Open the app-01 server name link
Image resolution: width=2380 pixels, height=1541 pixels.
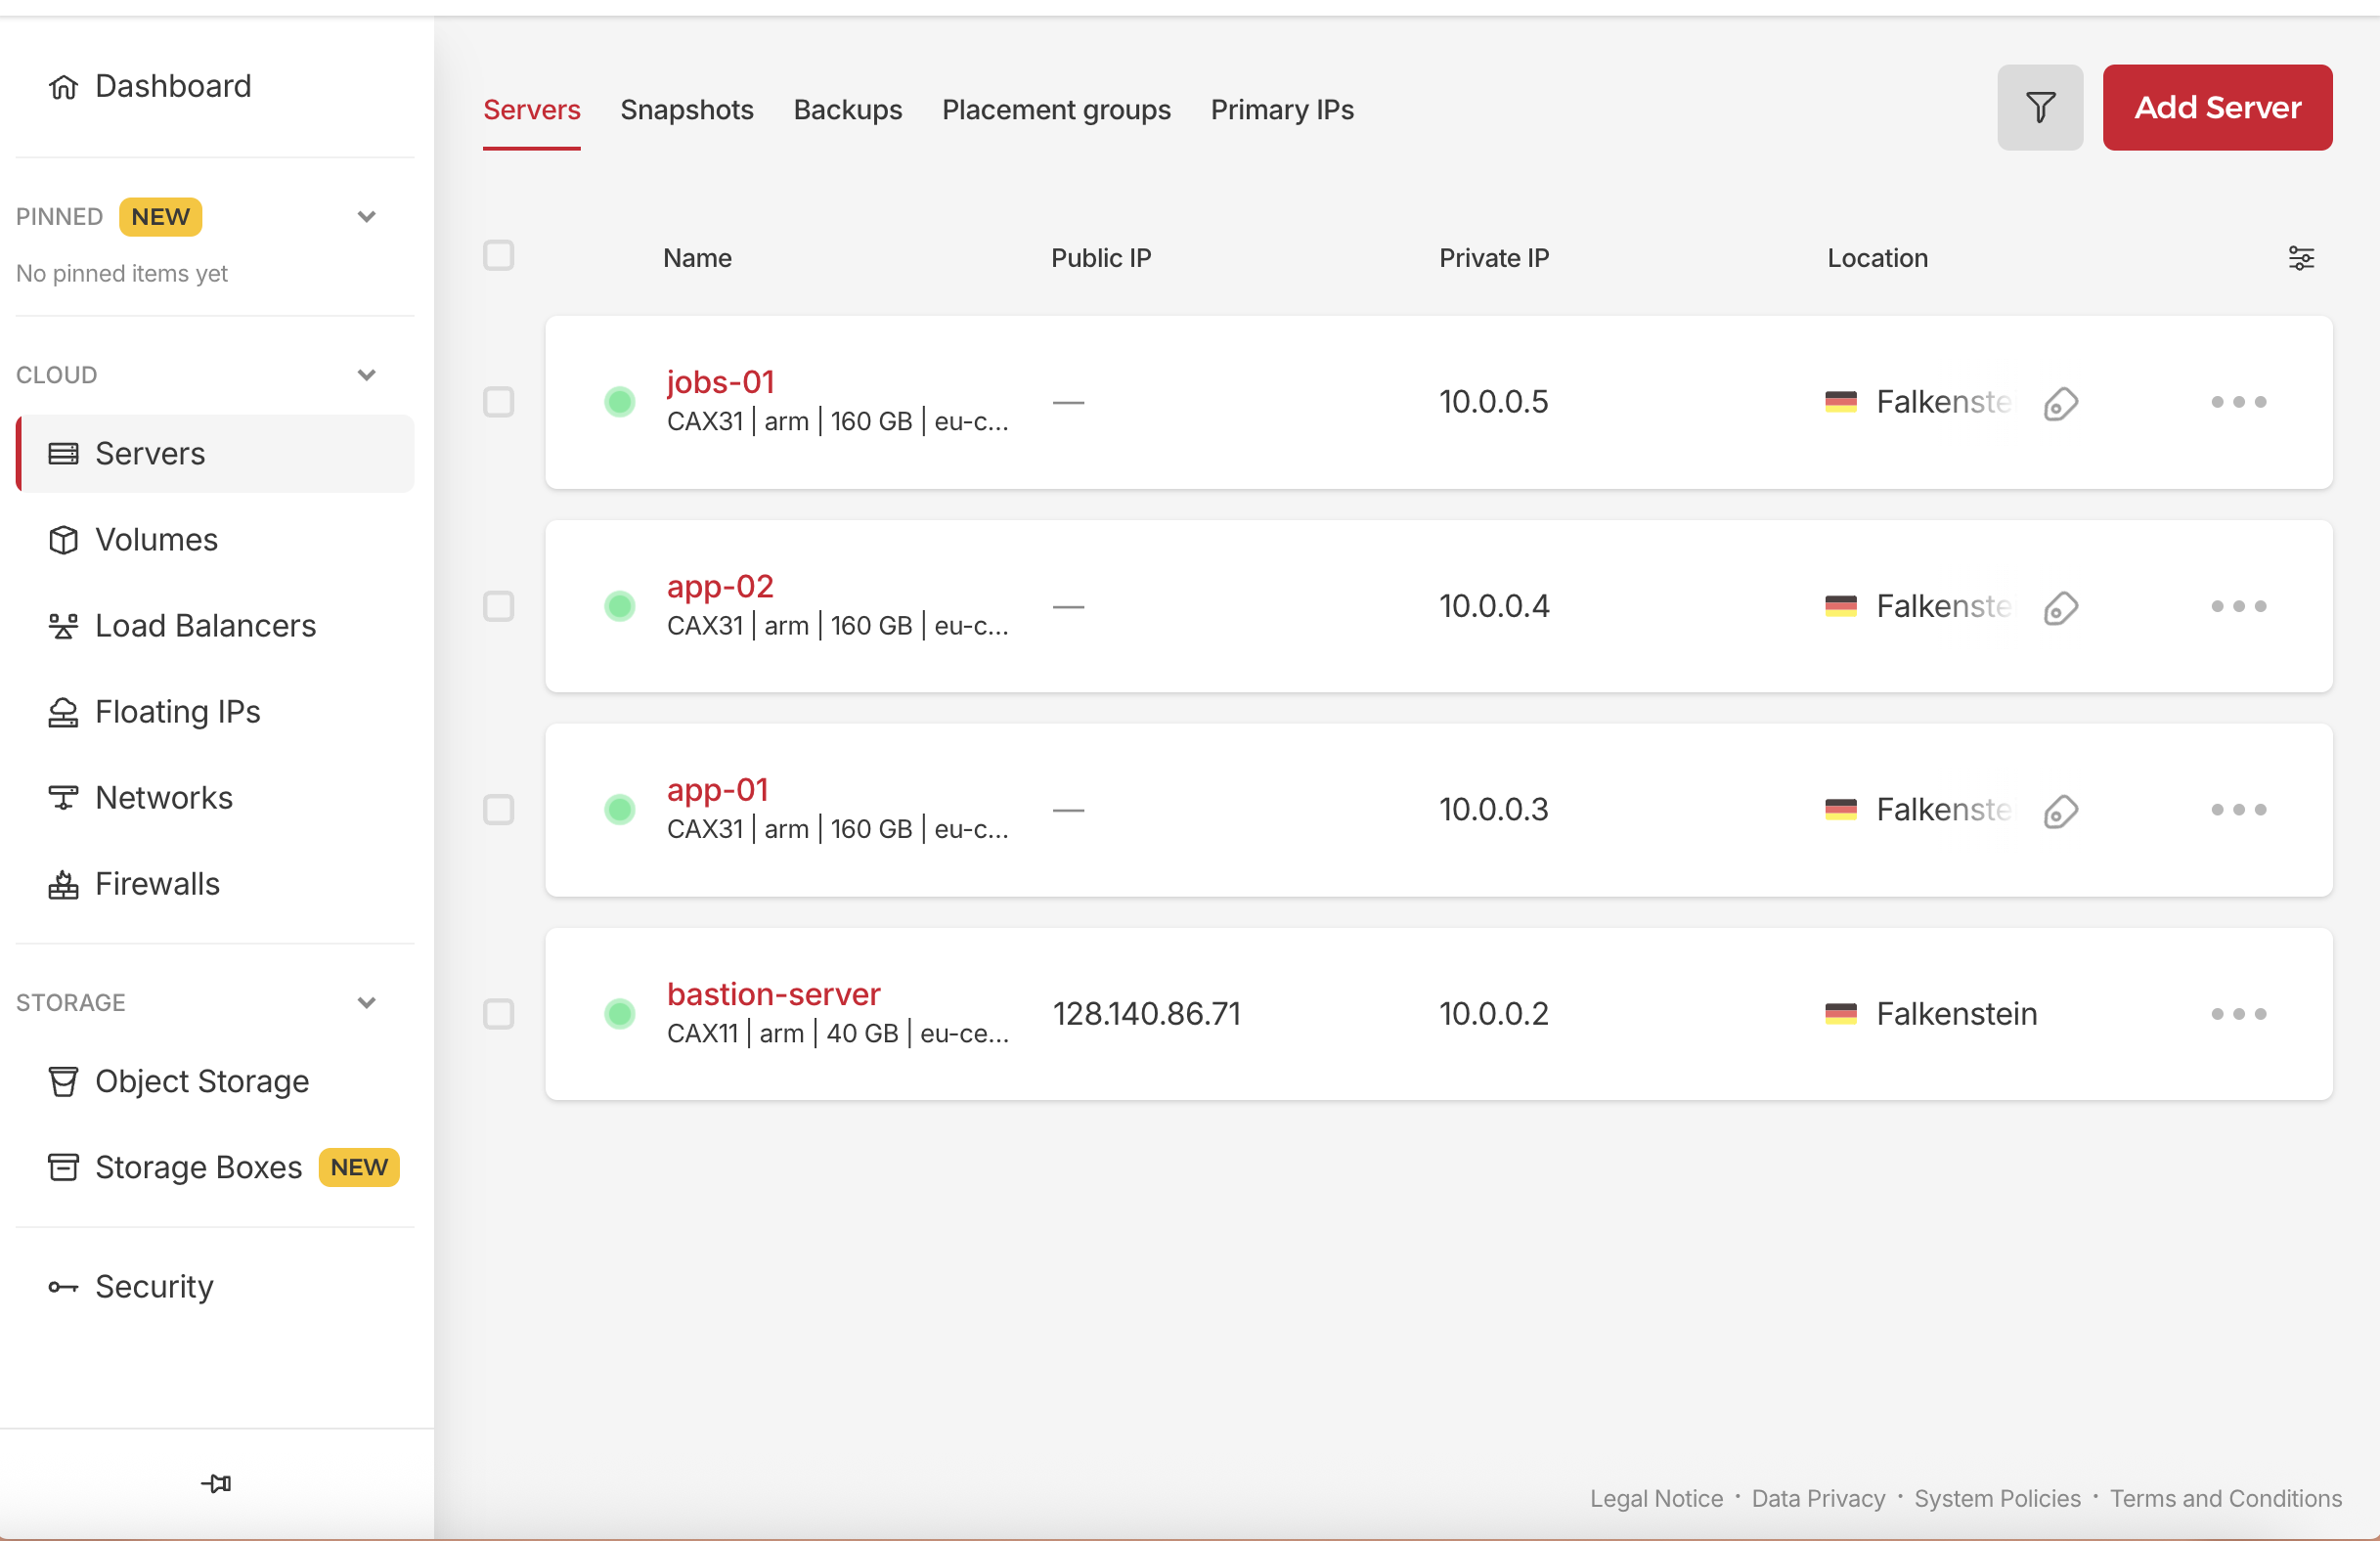(717, 789)
